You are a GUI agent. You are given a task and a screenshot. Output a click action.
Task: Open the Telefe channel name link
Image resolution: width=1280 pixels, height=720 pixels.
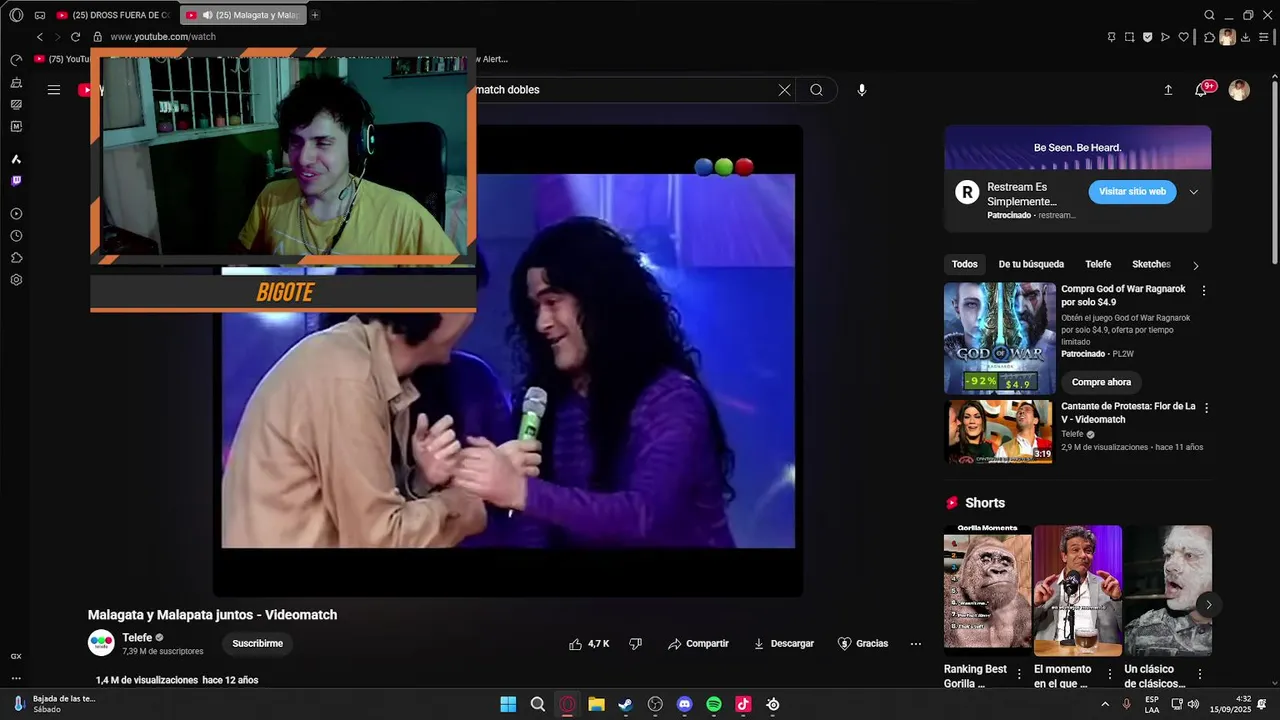(x=137, y=638)
